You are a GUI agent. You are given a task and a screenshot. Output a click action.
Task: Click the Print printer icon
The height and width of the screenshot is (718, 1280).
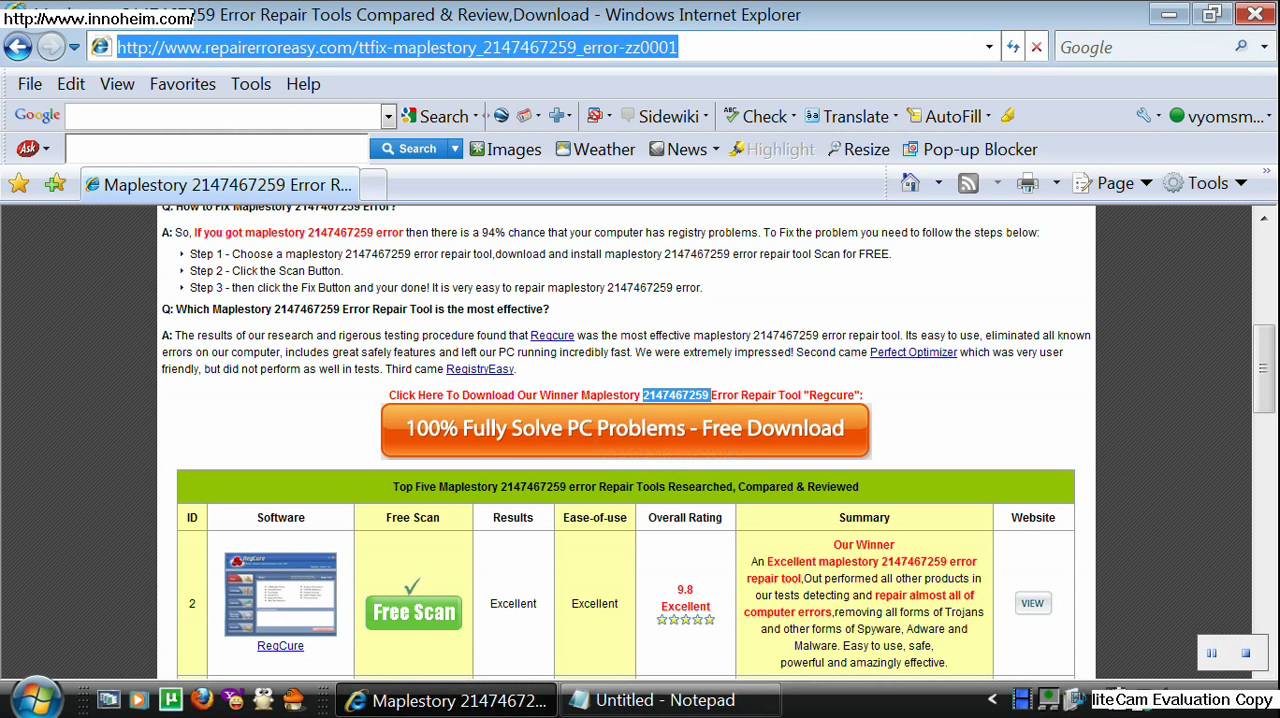tap(1027, 183)
